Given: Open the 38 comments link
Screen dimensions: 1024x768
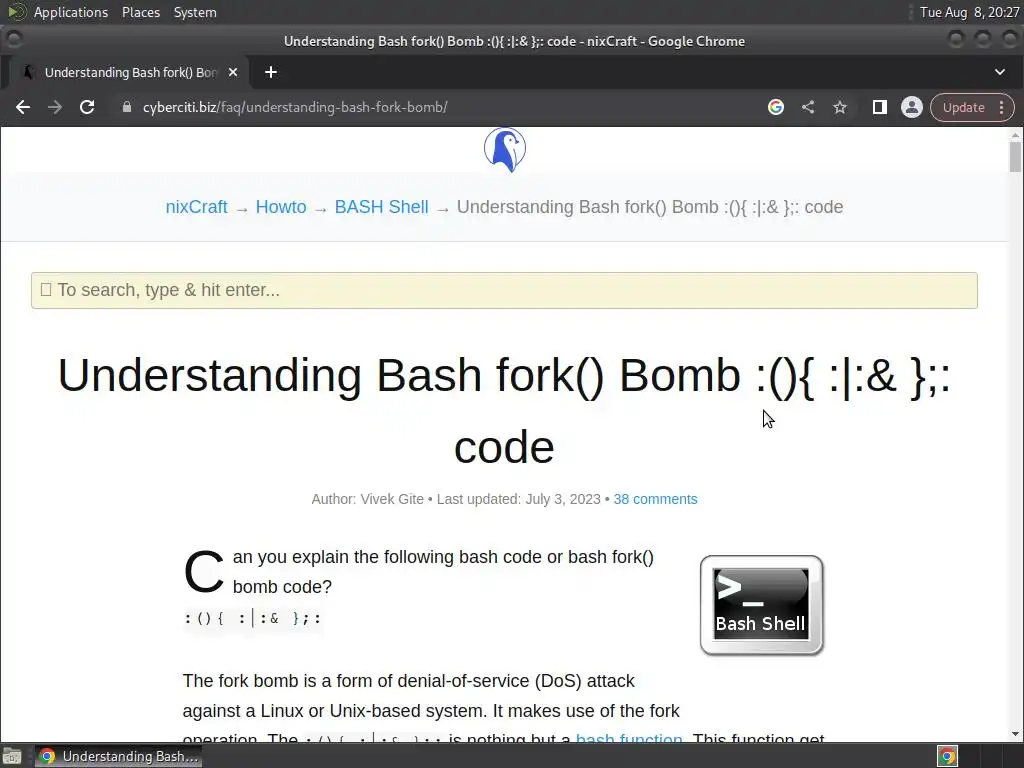Looking at the screenshot, I should [x=655, y=499].
